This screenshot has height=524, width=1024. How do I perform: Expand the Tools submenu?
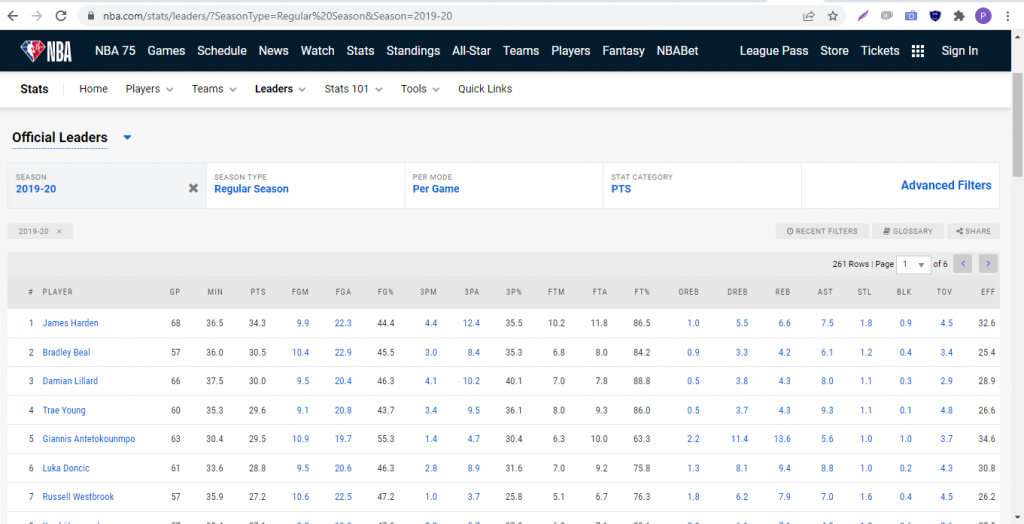coord(420,89)
